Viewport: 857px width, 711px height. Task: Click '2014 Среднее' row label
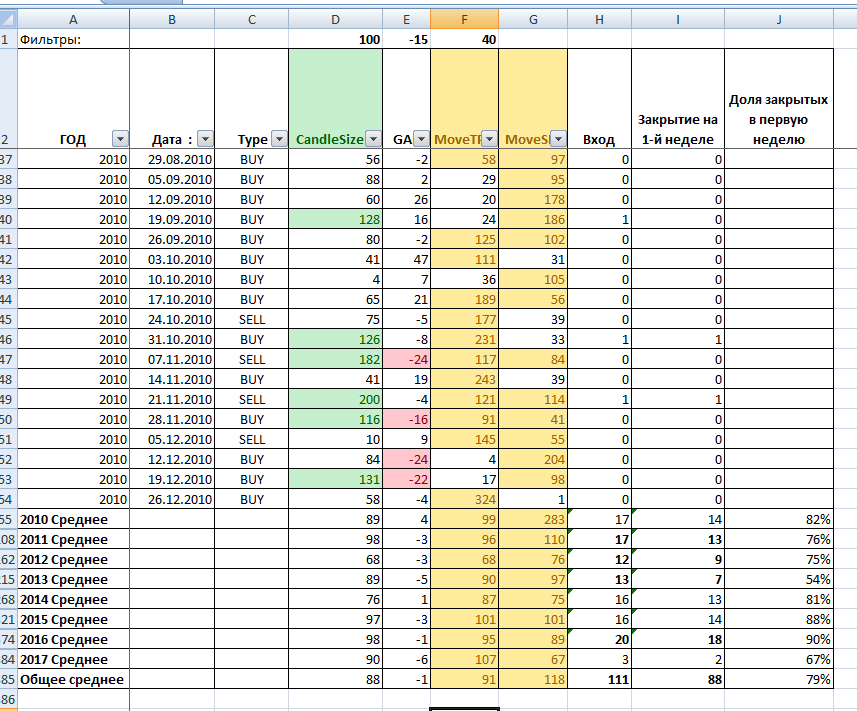(73, 600)
